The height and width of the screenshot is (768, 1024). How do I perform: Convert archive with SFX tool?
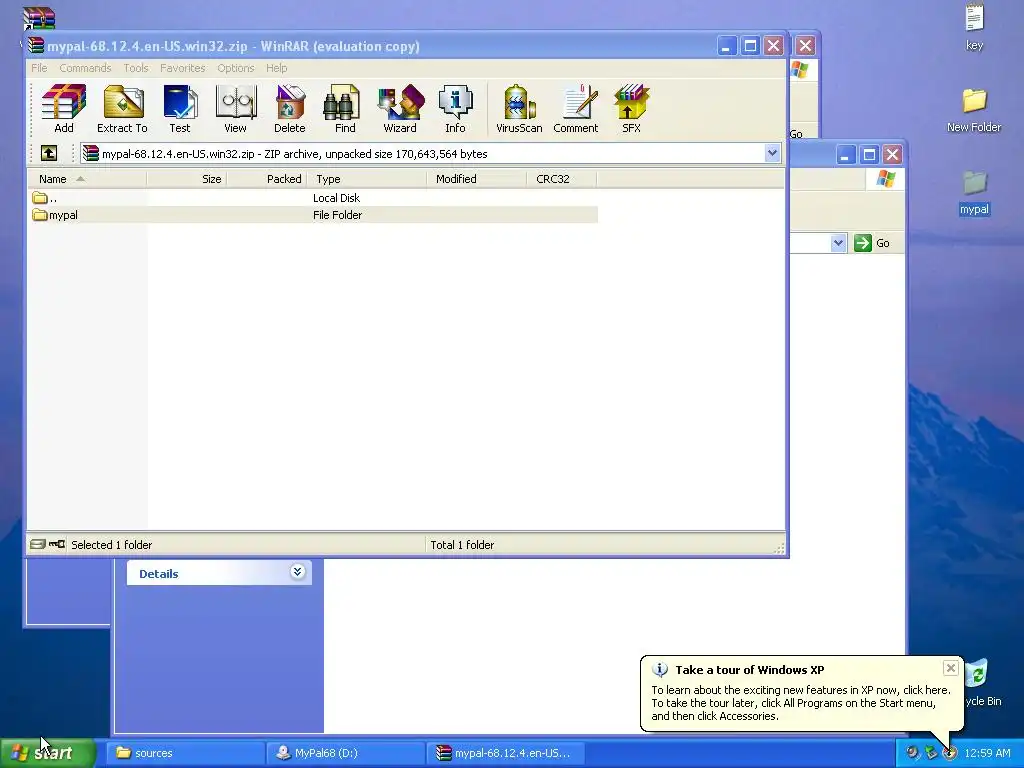tap(631, 109)
